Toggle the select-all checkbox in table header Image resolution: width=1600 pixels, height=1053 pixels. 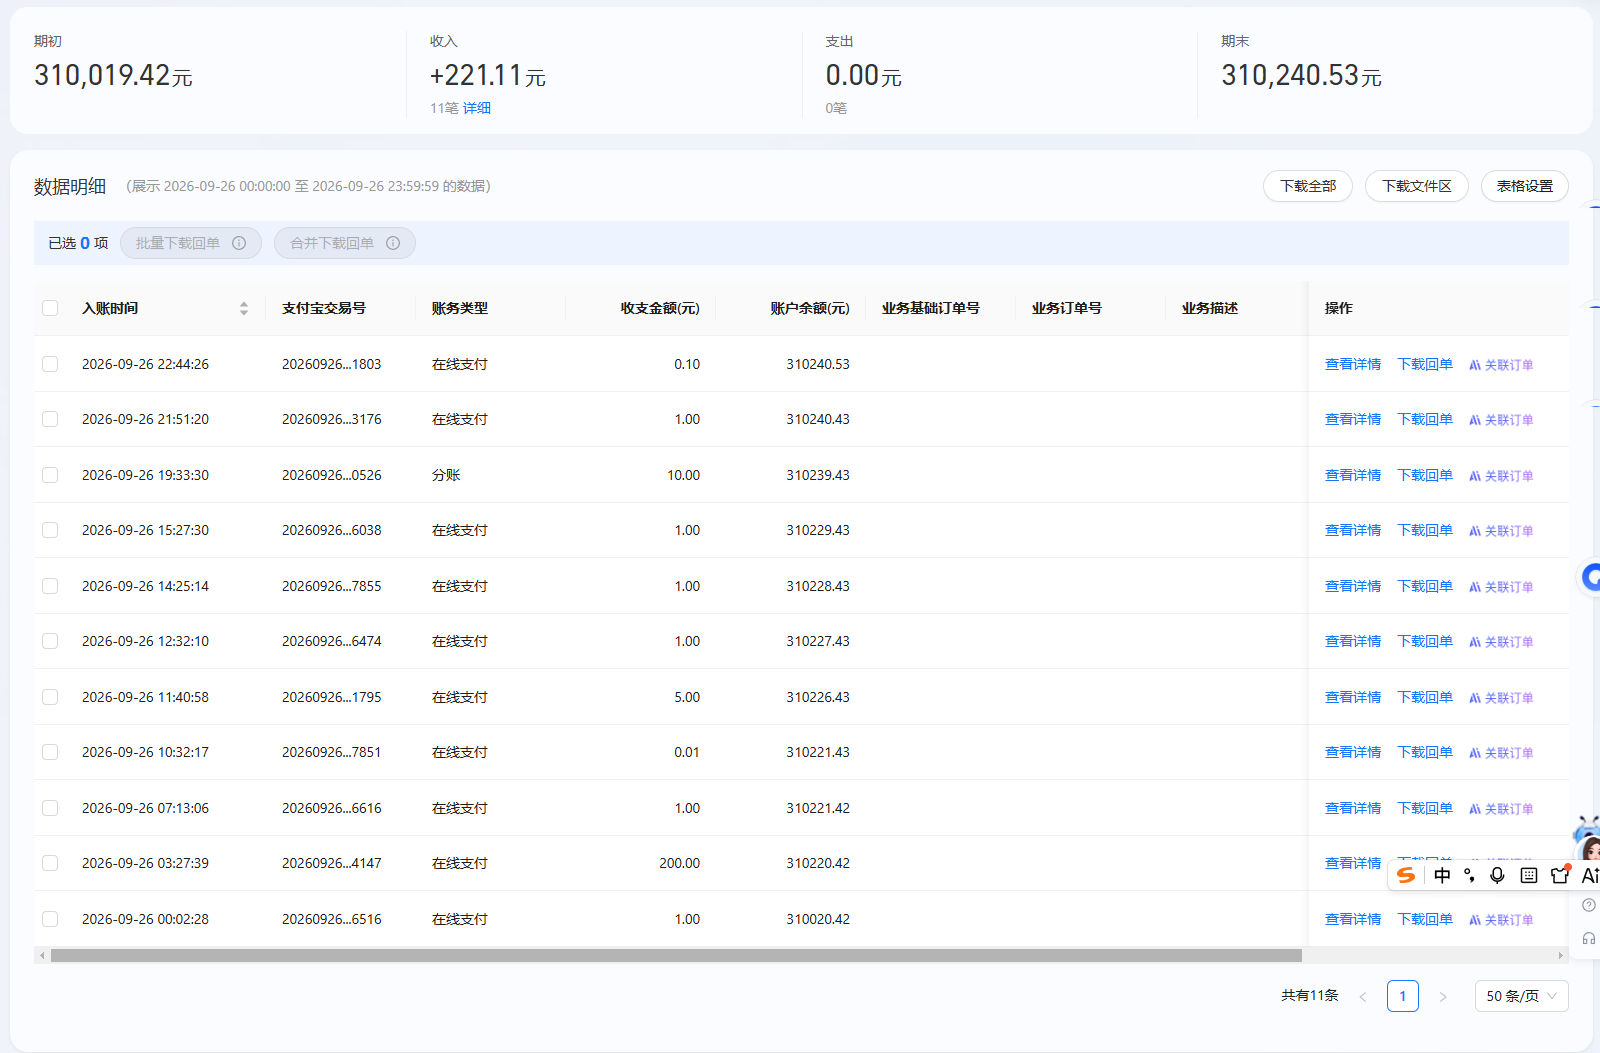coord(50,308)
